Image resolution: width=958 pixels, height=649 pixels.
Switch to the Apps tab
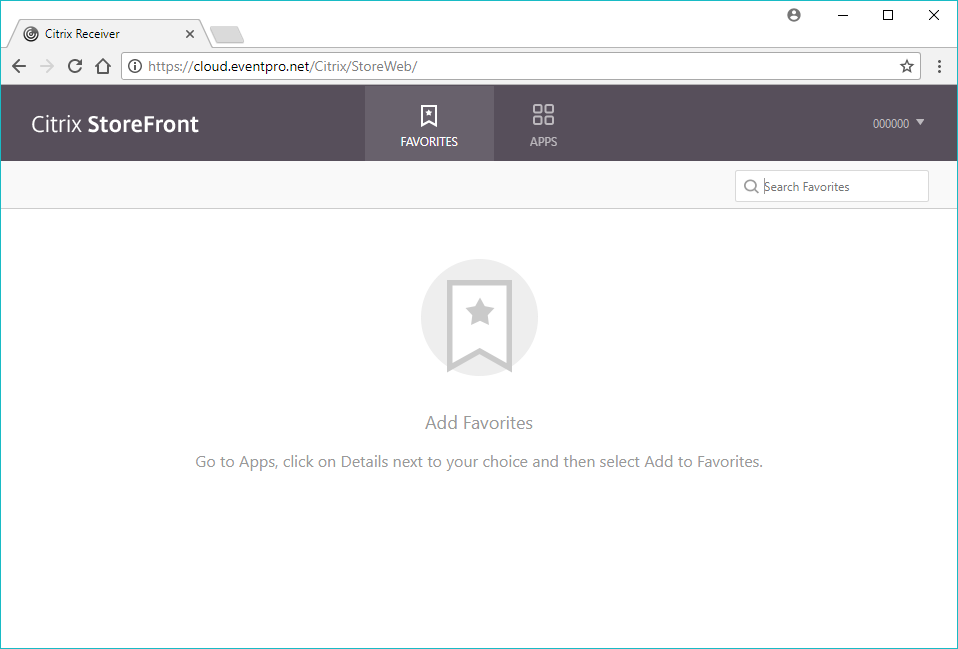[543, 124]
